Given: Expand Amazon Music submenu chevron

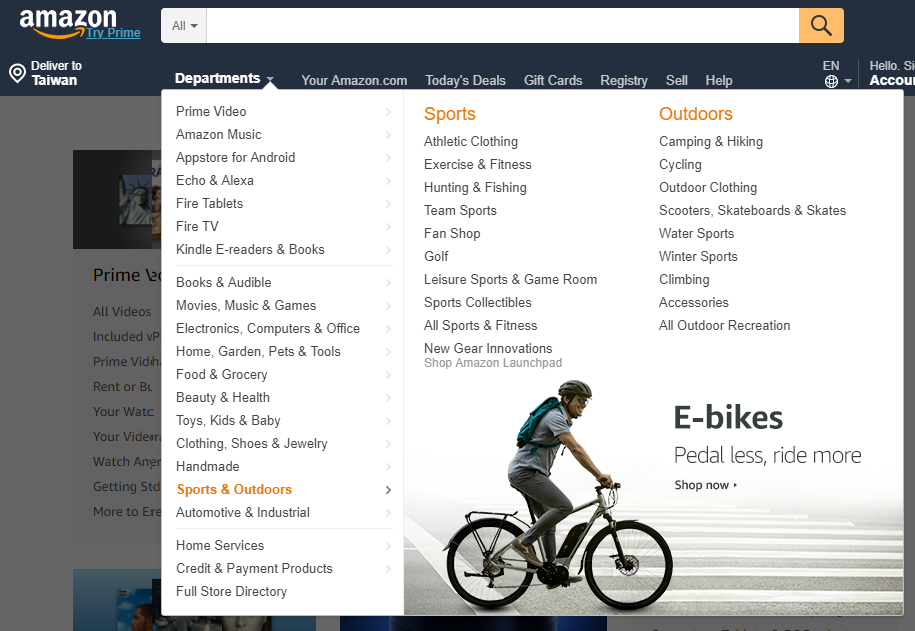Looking at the screenshot, I should [x=388, y=135].
